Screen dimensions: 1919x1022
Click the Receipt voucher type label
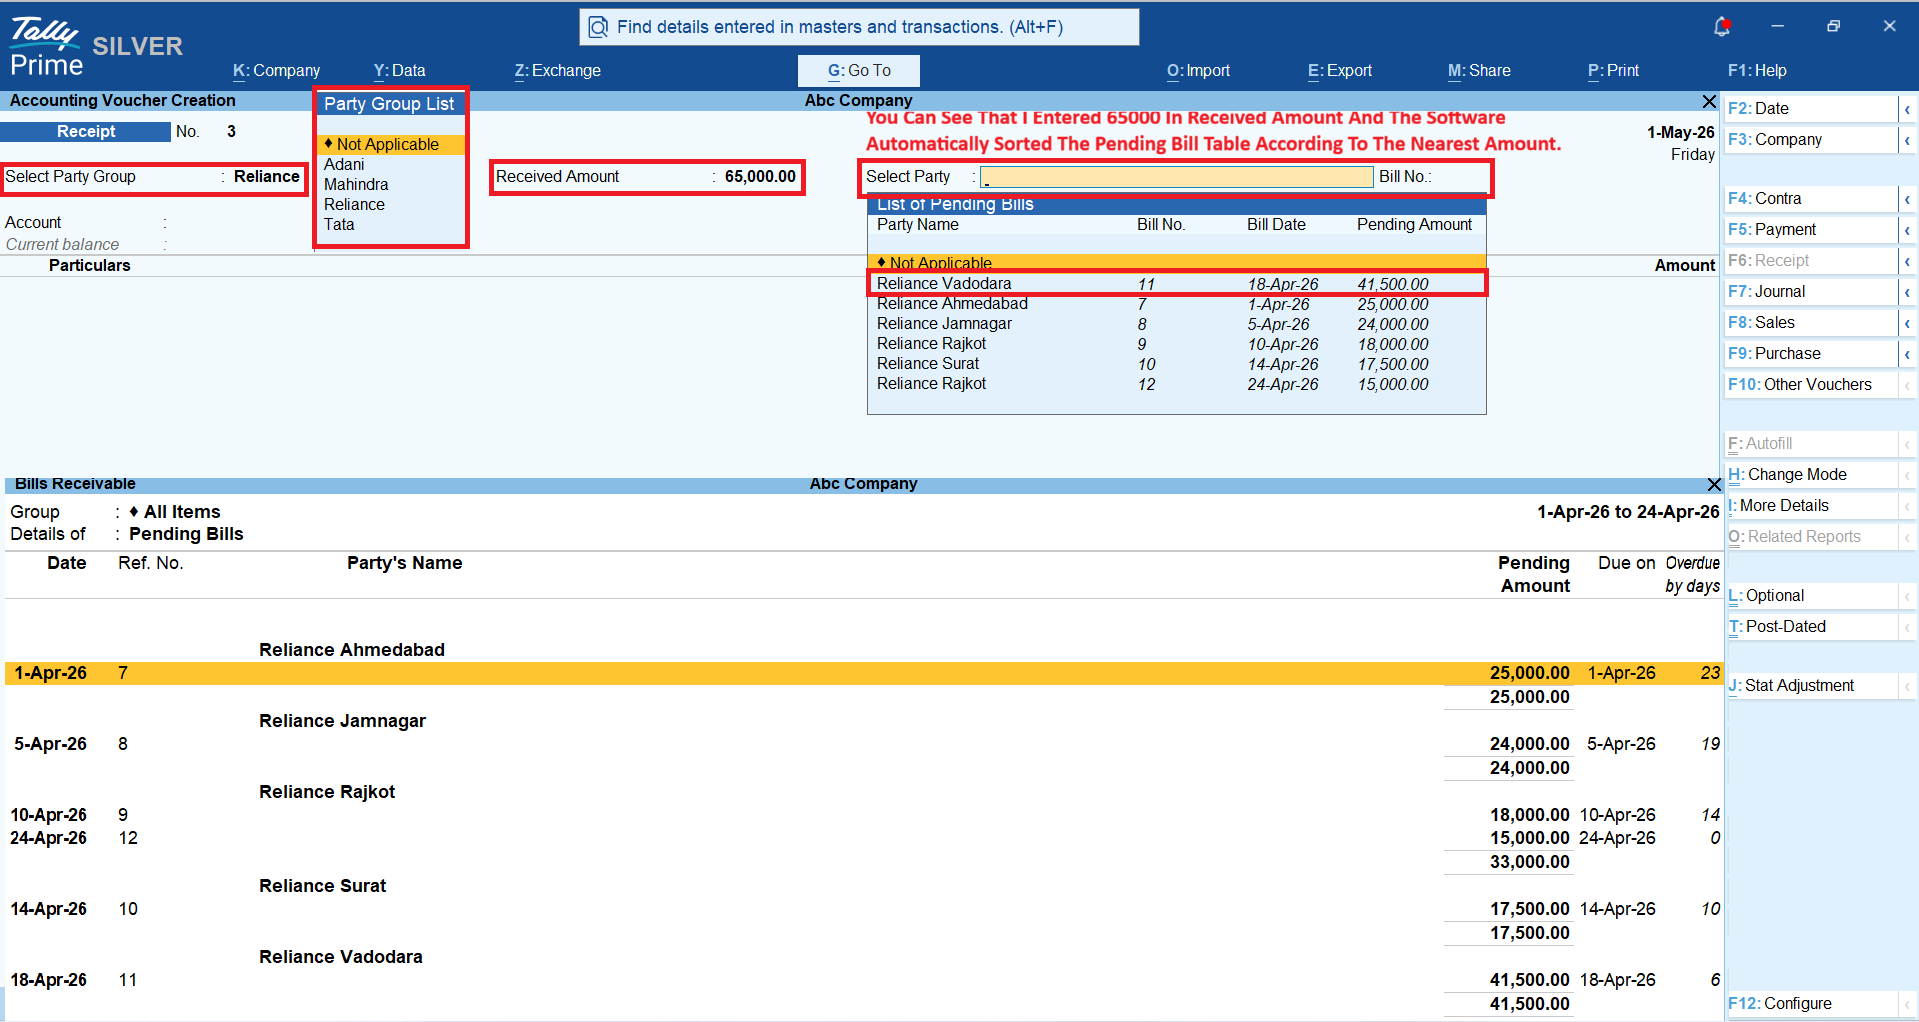[x=86, y=132]
